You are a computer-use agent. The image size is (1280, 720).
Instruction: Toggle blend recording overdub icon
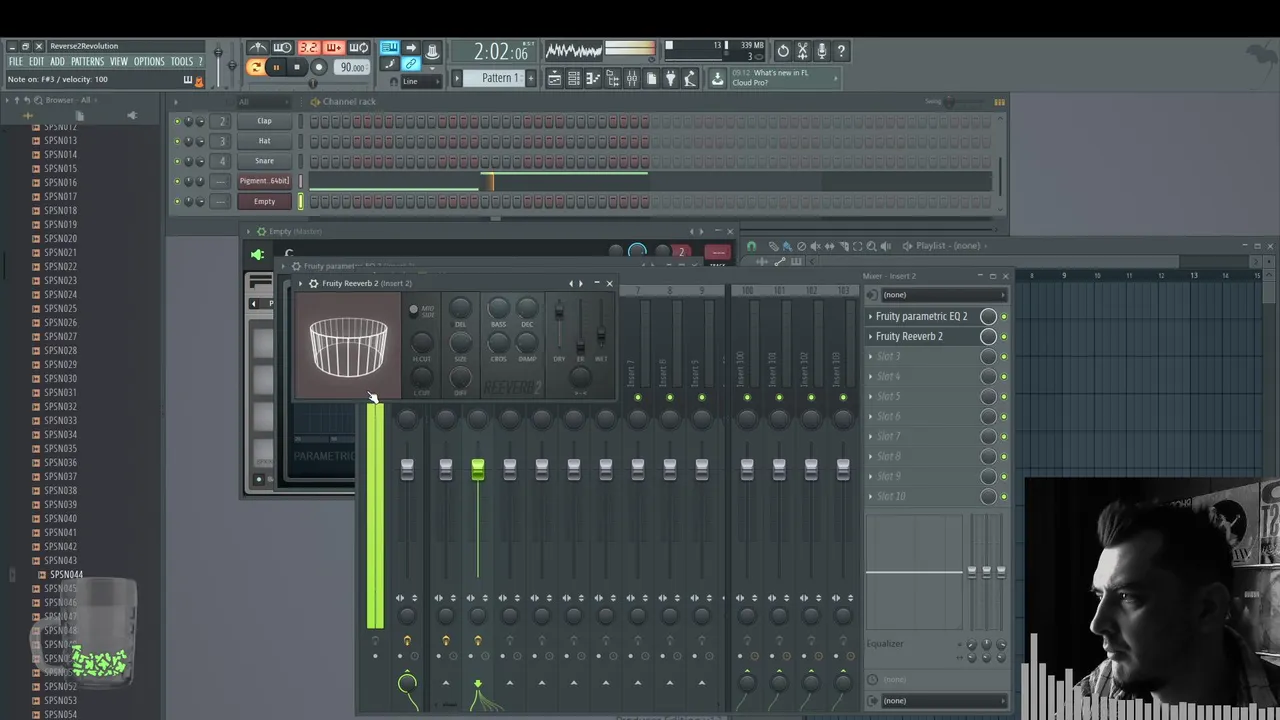pos(333,48)
